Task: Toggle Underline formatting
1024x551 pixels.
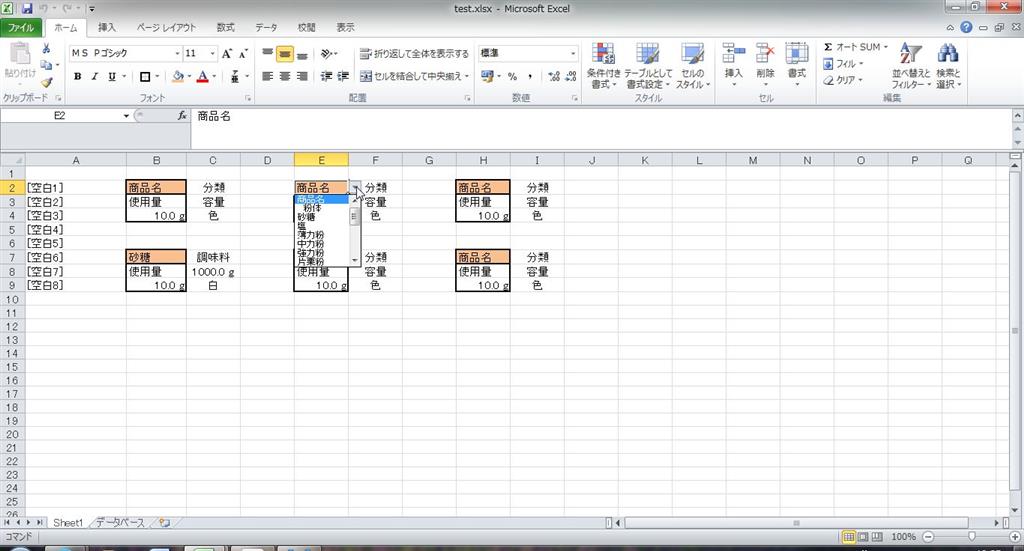Action: [112, 76]
